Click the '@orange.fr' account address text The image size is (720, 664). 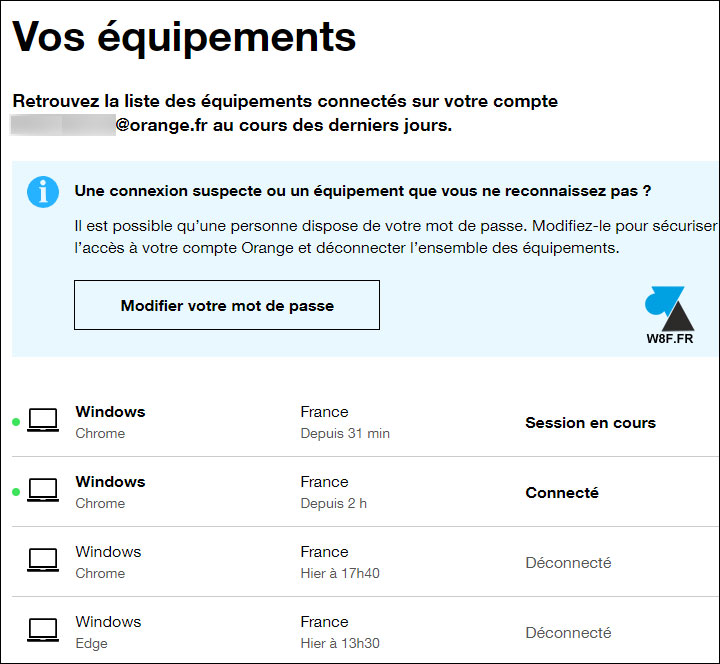162,125
